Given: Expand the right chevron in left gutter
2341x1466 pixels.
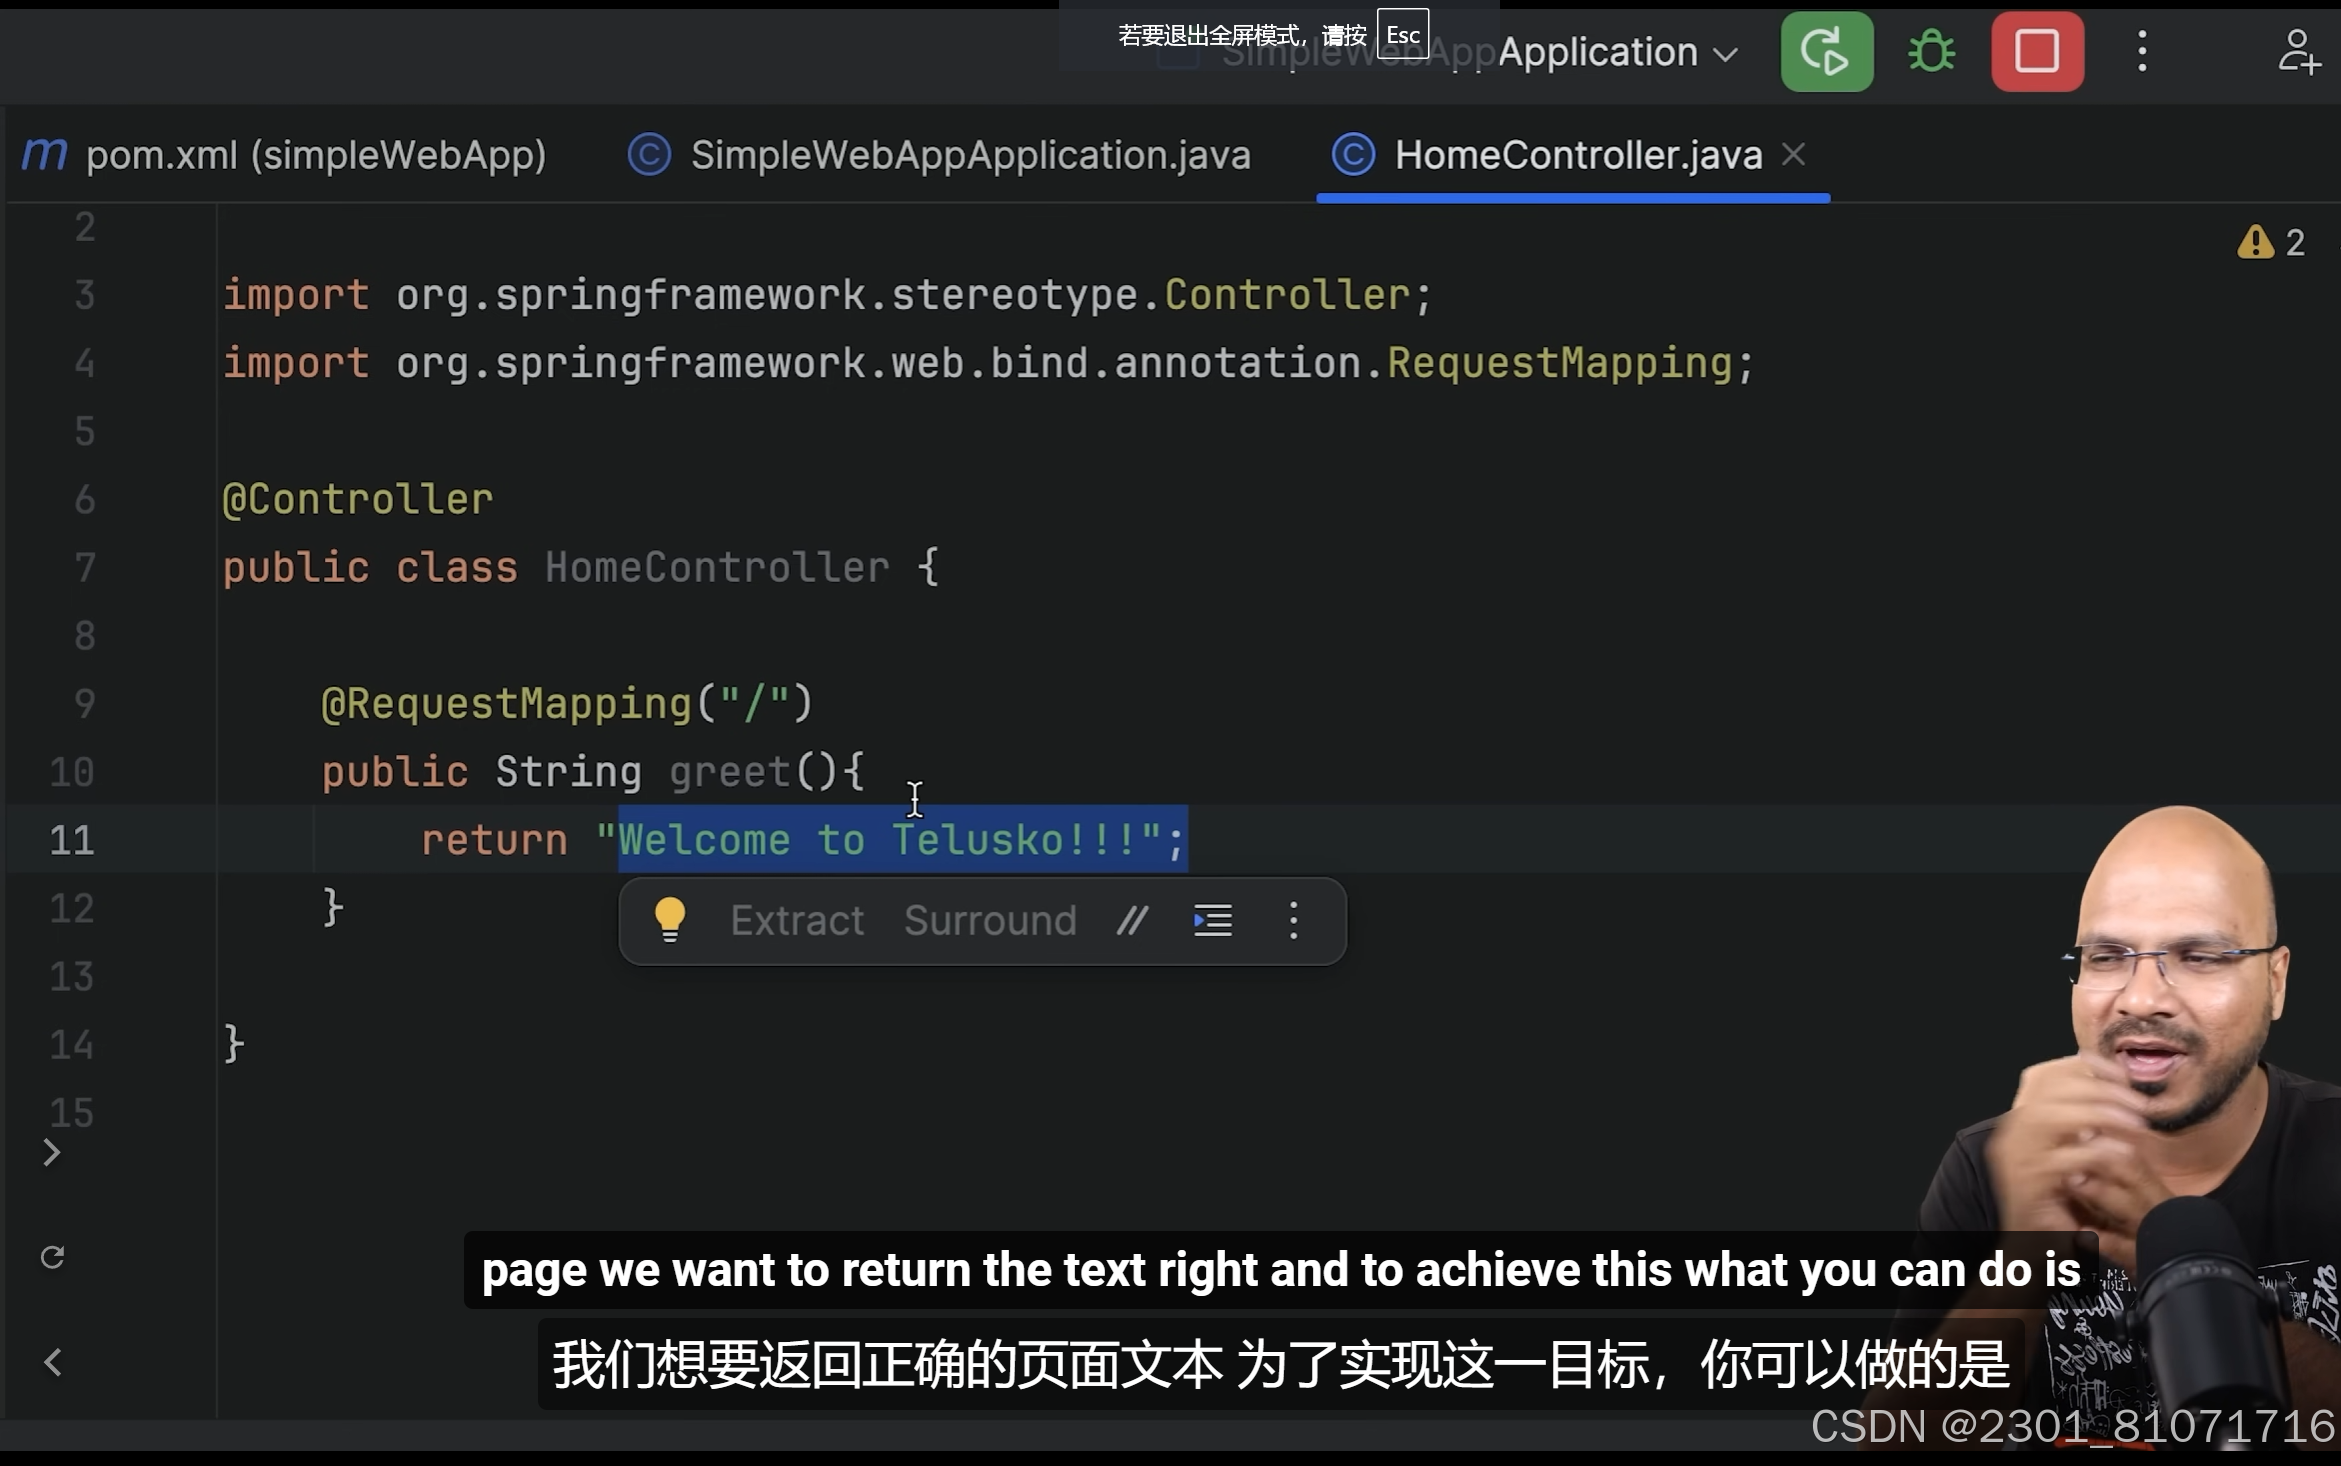Looking at the screenshot, I should (52, 1153).
